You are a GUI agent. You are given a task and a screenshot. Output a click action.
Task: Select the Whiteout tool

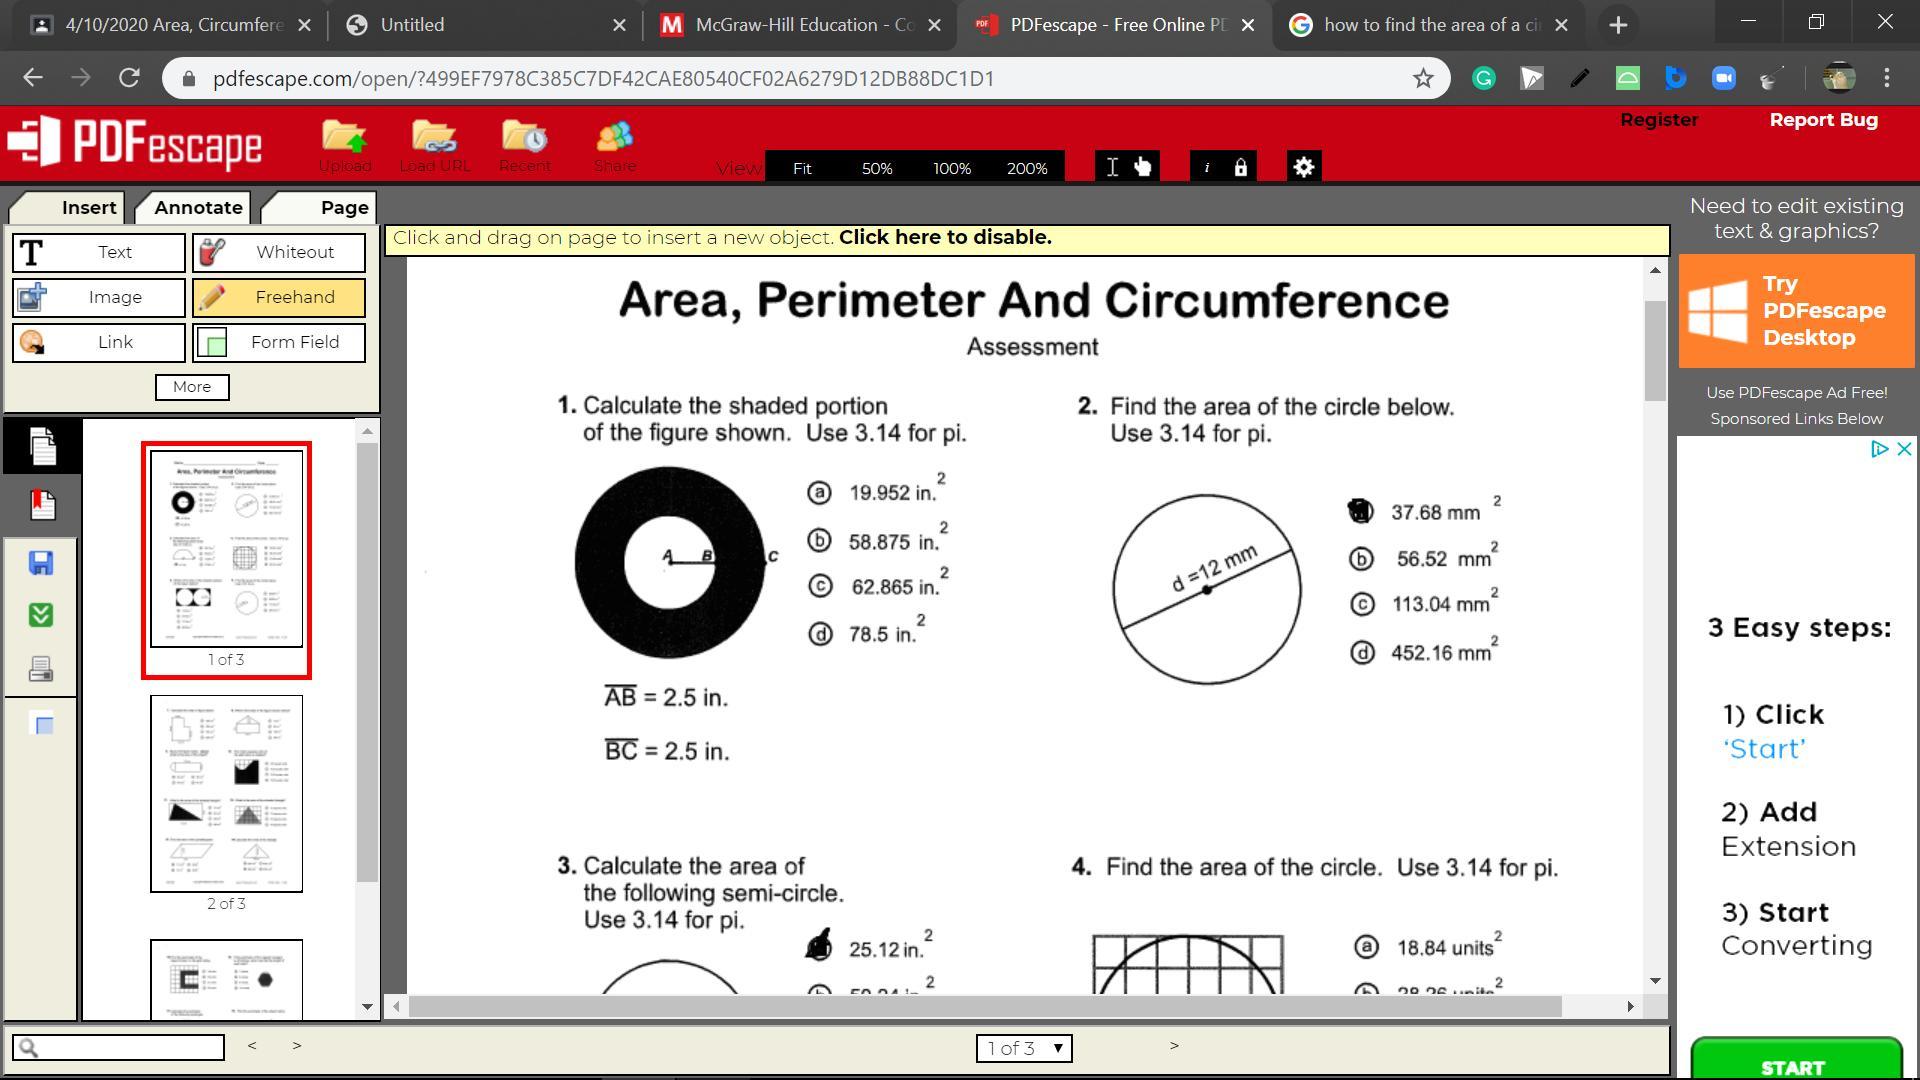[x=278, y=252]
